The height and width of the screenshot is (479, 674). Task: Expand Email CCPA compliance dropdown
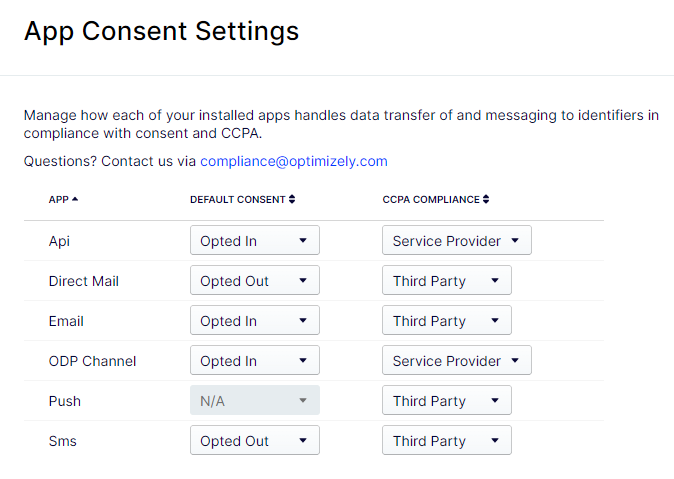point(446,321)
